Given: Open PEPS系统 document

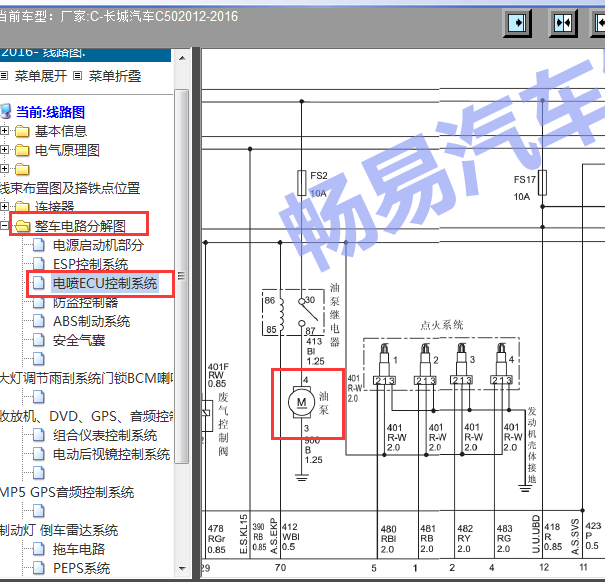Looking at the screenshot, I should pos(81,568).
